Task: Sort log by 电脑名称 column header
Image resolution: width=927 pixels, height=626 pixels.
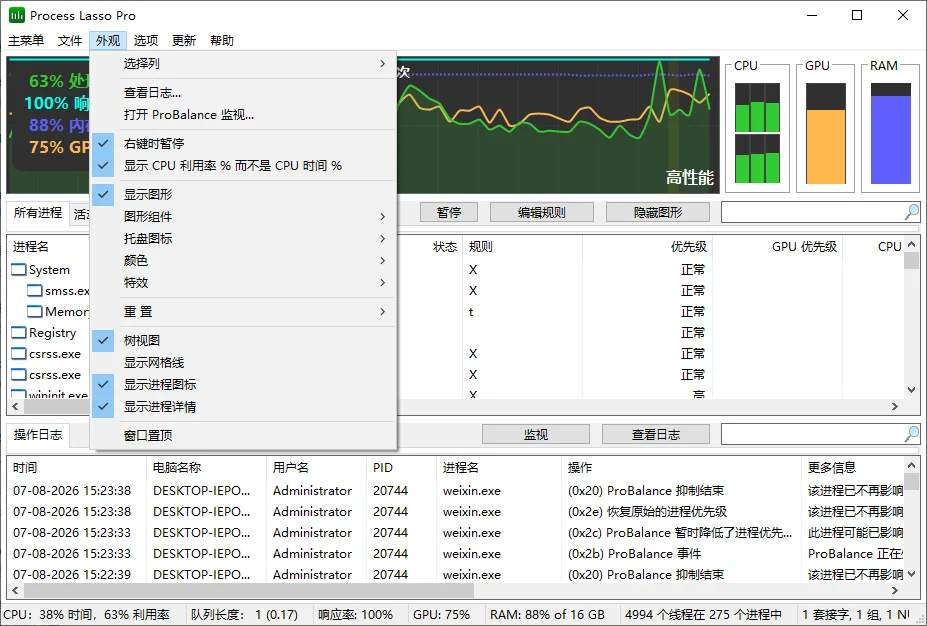Action: tap(206, 468)
